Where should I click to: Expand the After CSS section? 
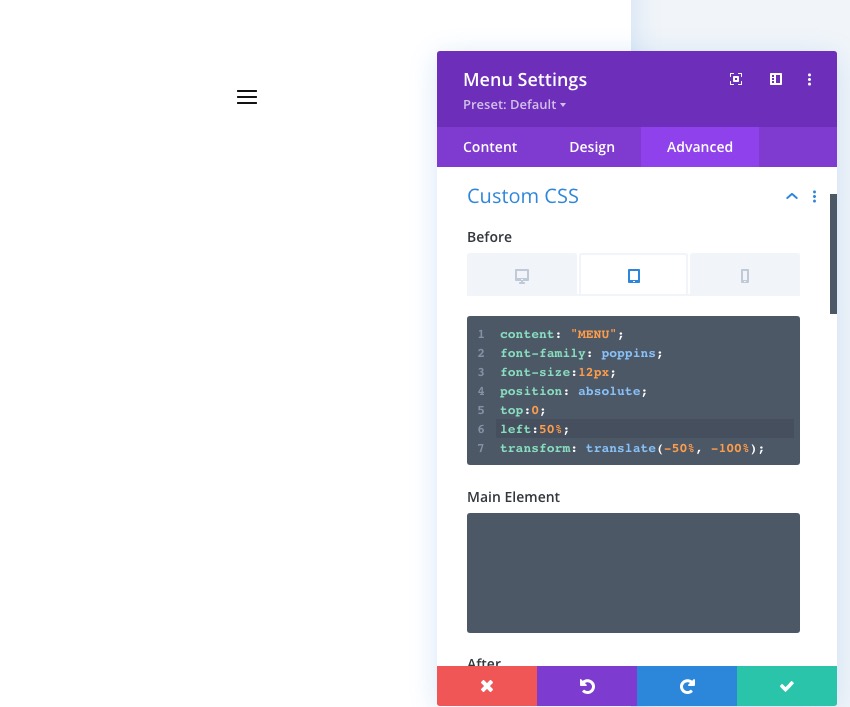484,663
